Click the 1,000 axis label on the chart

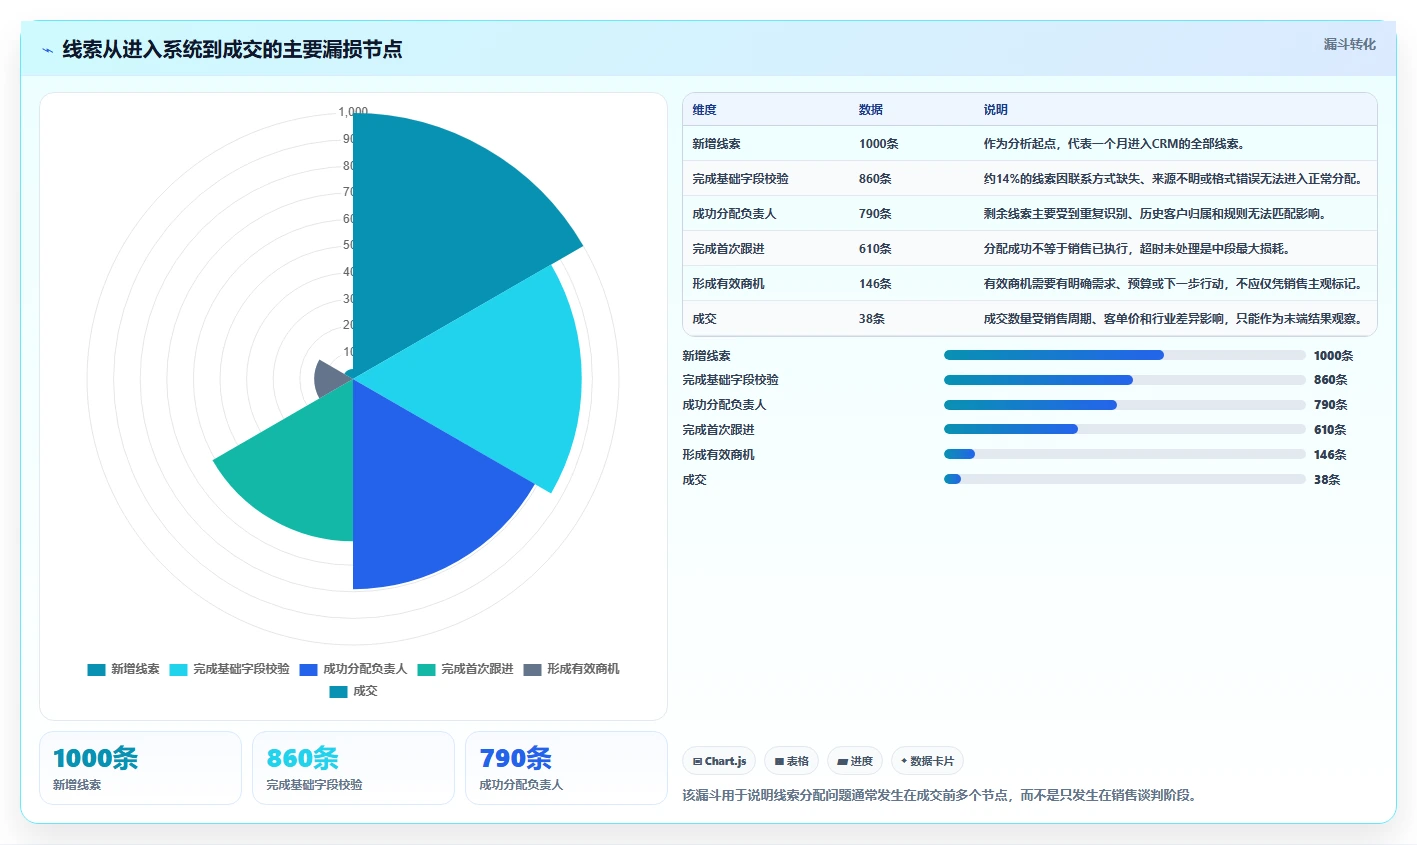(353, 112)
